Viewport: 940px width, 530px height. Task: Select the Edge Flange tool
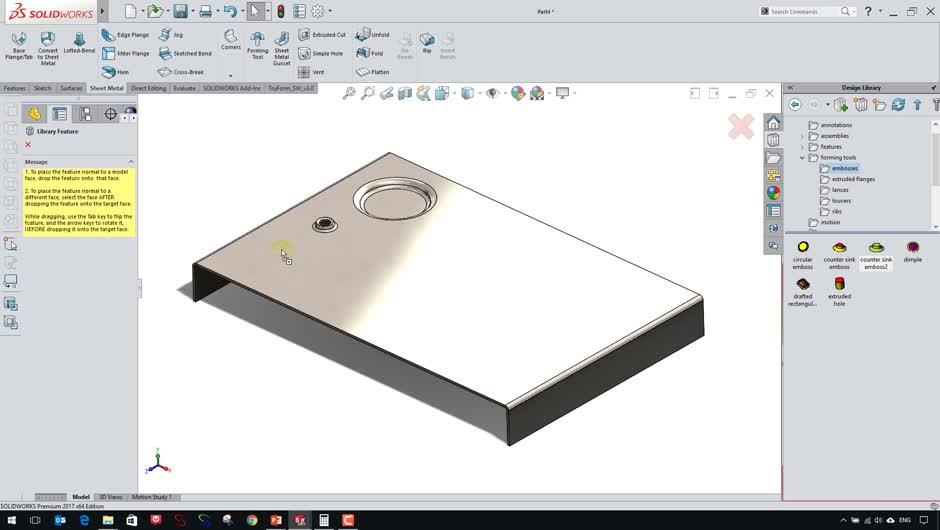[125, 35]
